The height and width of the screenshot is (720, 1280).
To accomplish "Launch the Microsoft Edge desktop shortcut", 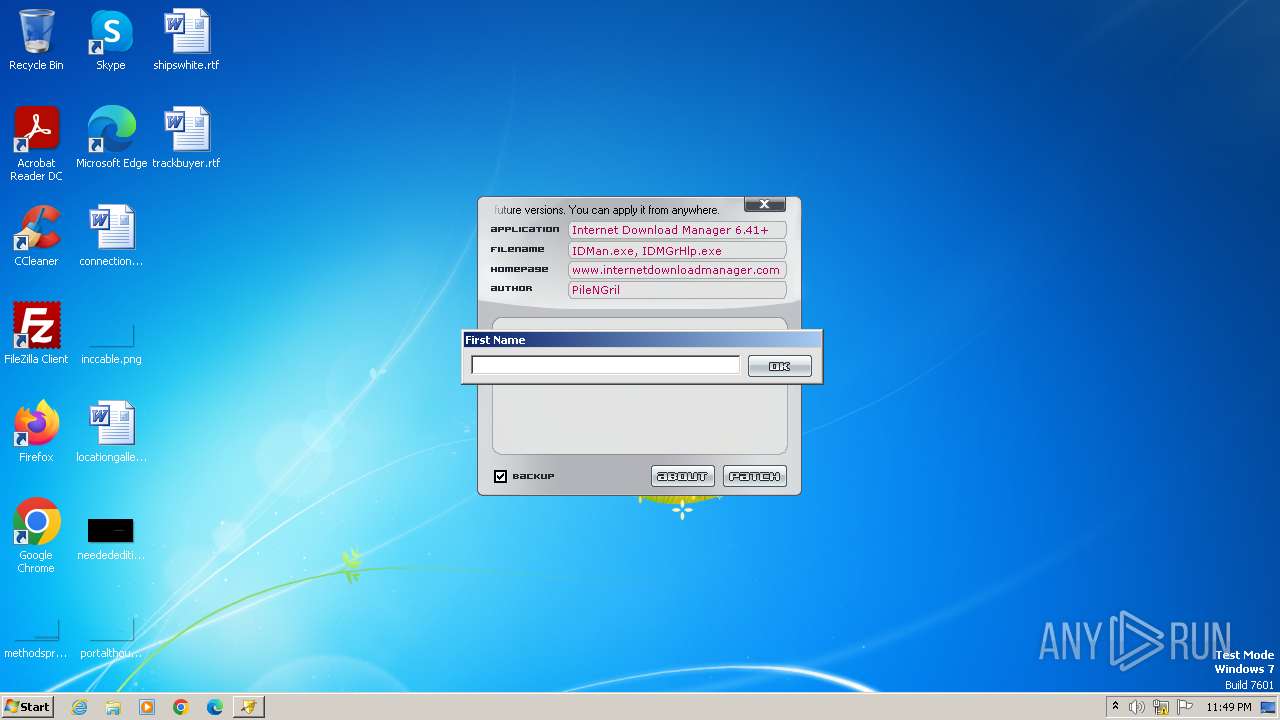I will click(x=111, y=138).
